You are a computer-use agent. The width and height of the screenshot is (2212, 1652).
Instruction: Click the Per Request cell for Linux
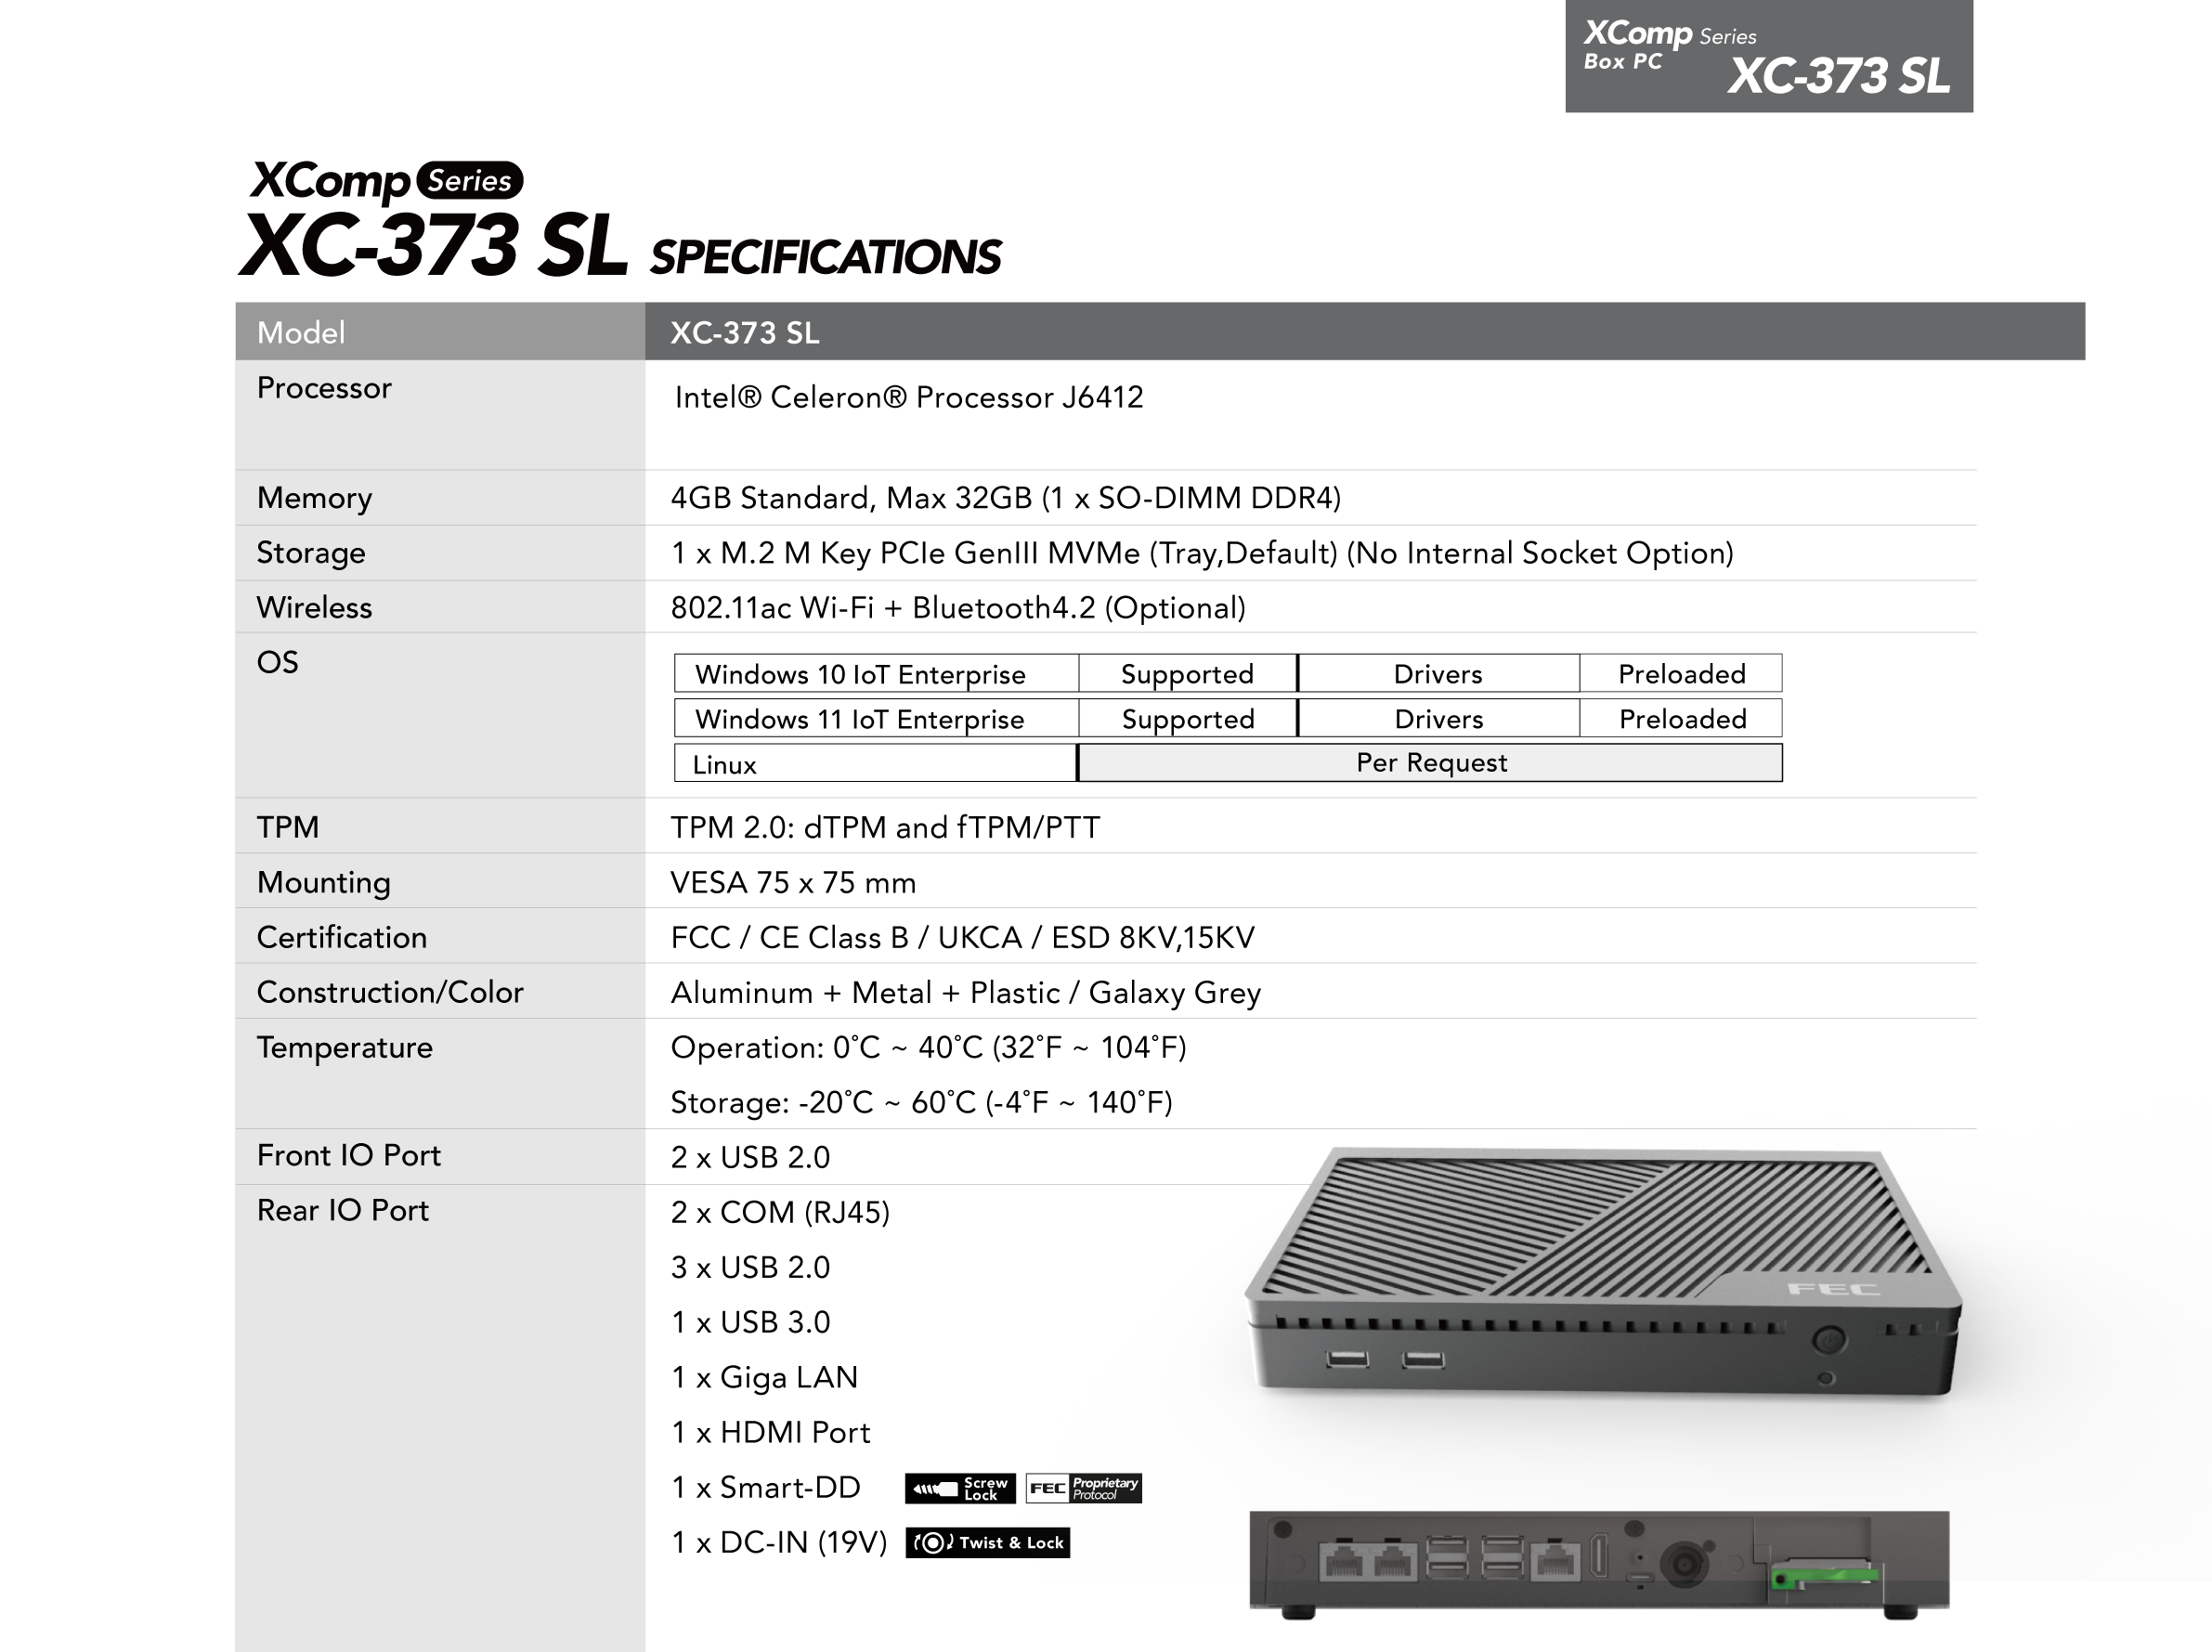(1430, 763)
